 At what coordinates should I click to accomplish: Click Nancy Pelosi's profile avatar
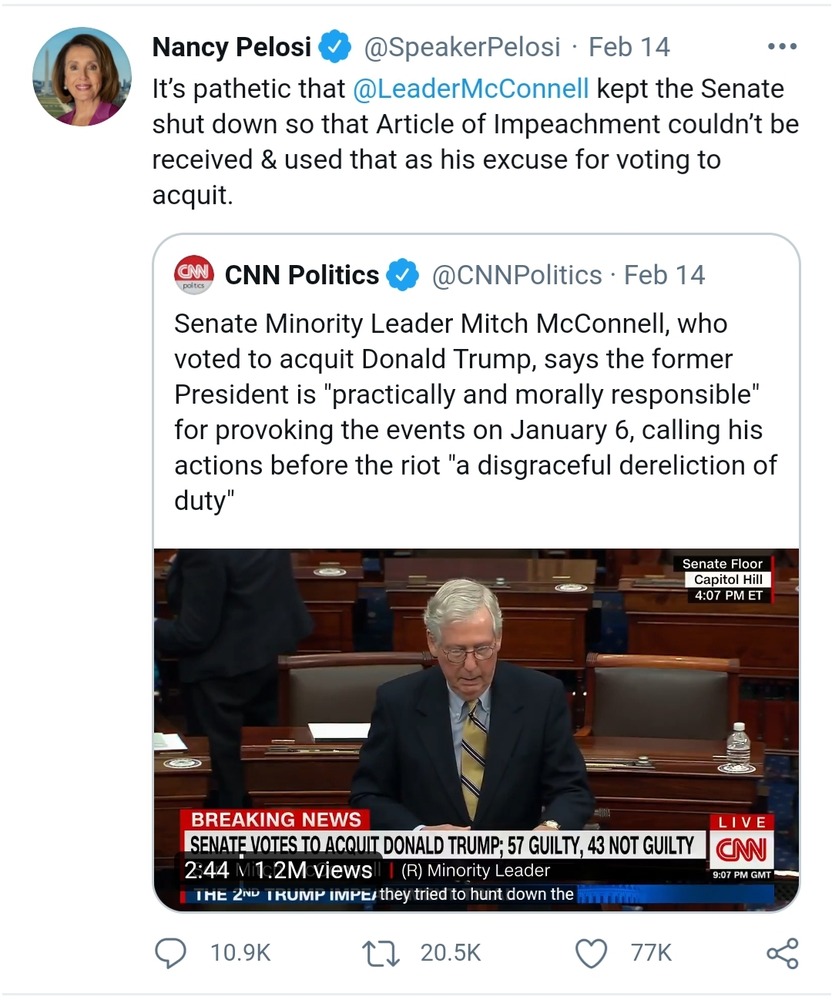coord(82,76)
